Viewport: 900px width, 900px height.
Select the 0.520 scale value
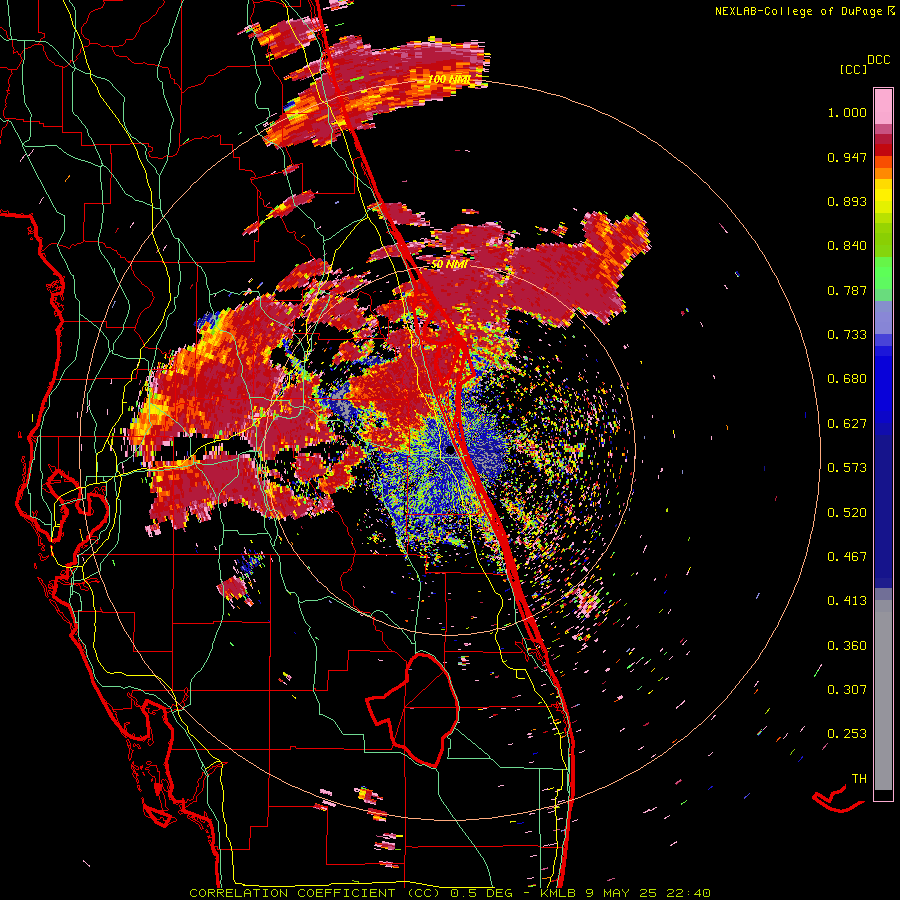(847, 513)
